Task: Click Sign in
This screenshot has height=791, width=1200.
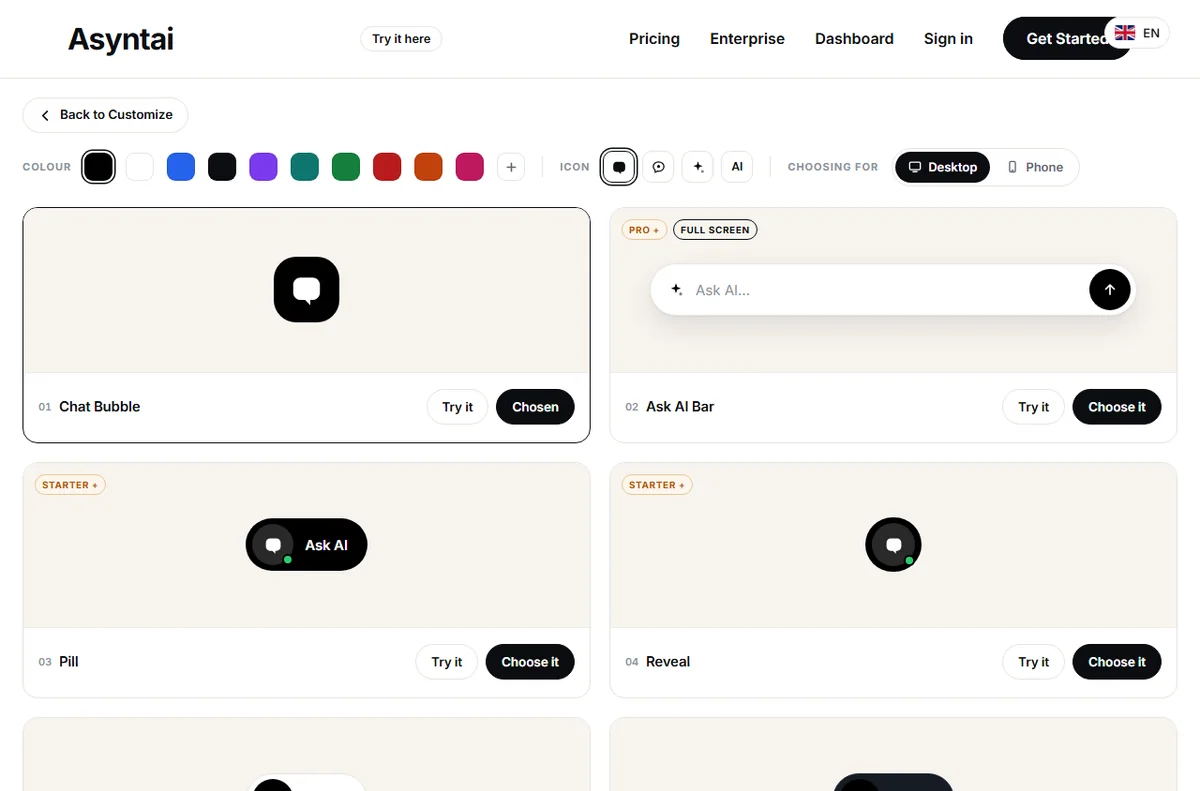Action: [948, 39]
